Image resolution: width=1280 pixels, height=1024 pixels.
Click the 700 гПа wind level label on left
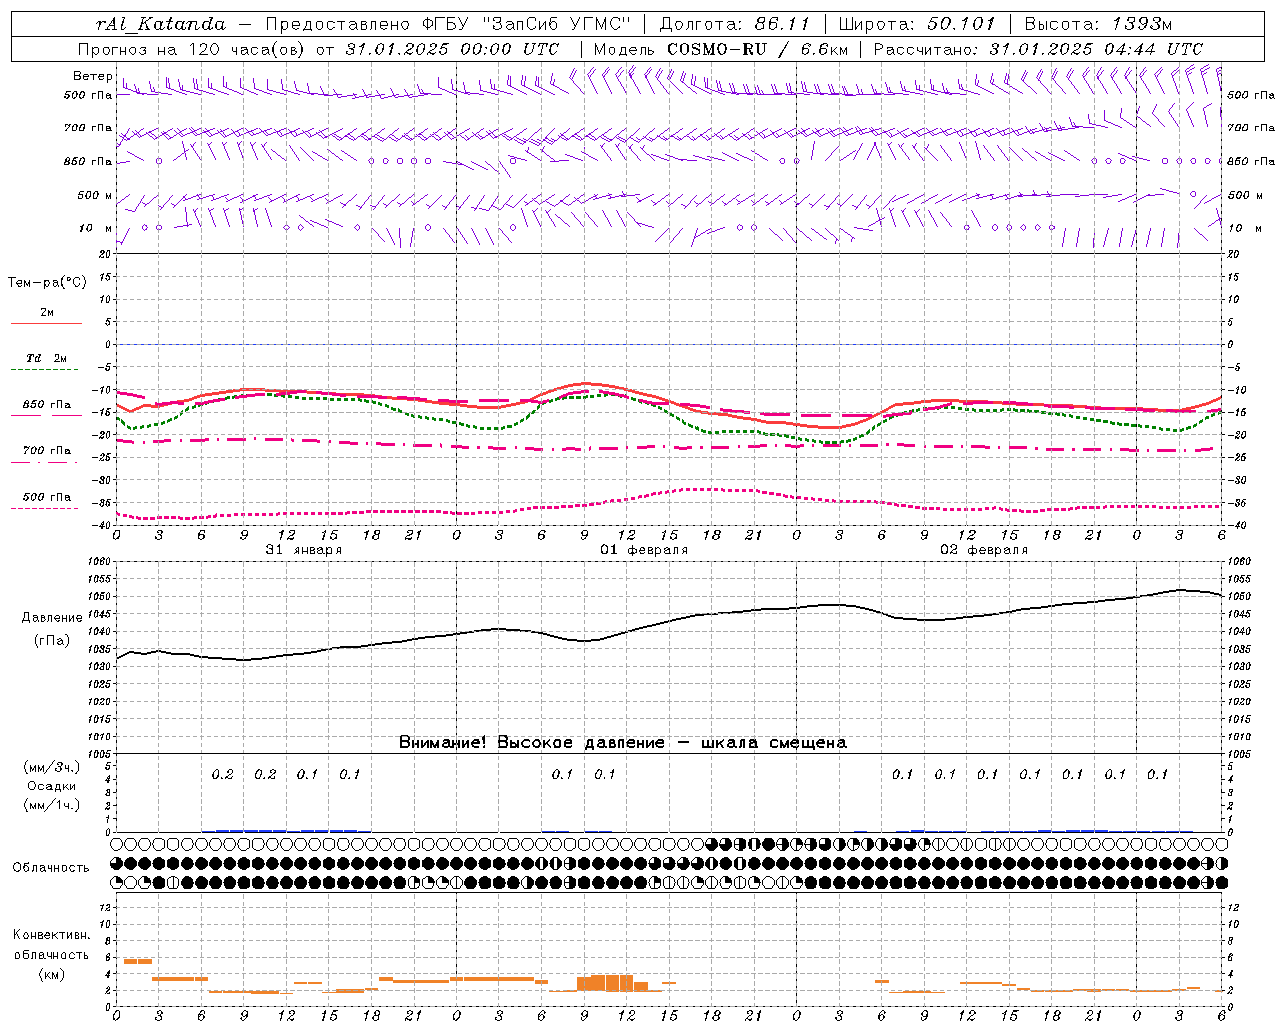pos(88,128)
